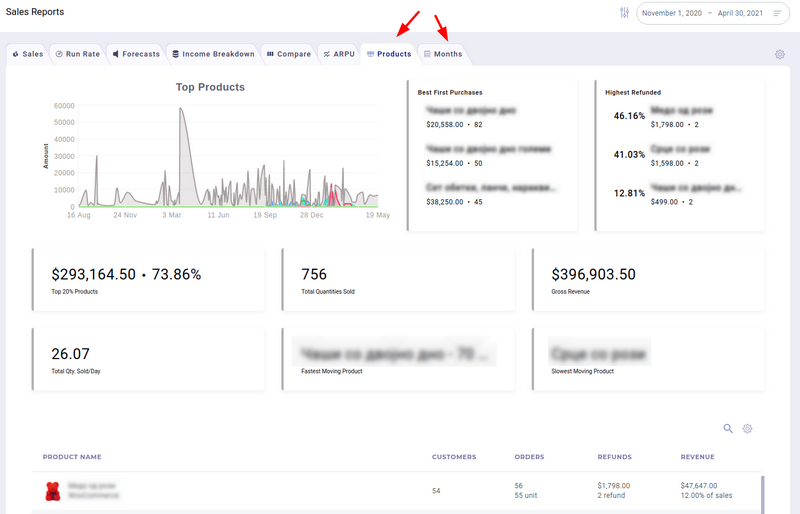The height and width of the screenshot is (514, 800).
Task: Sort by Customers column header
Action: click(x=454, y=457)
